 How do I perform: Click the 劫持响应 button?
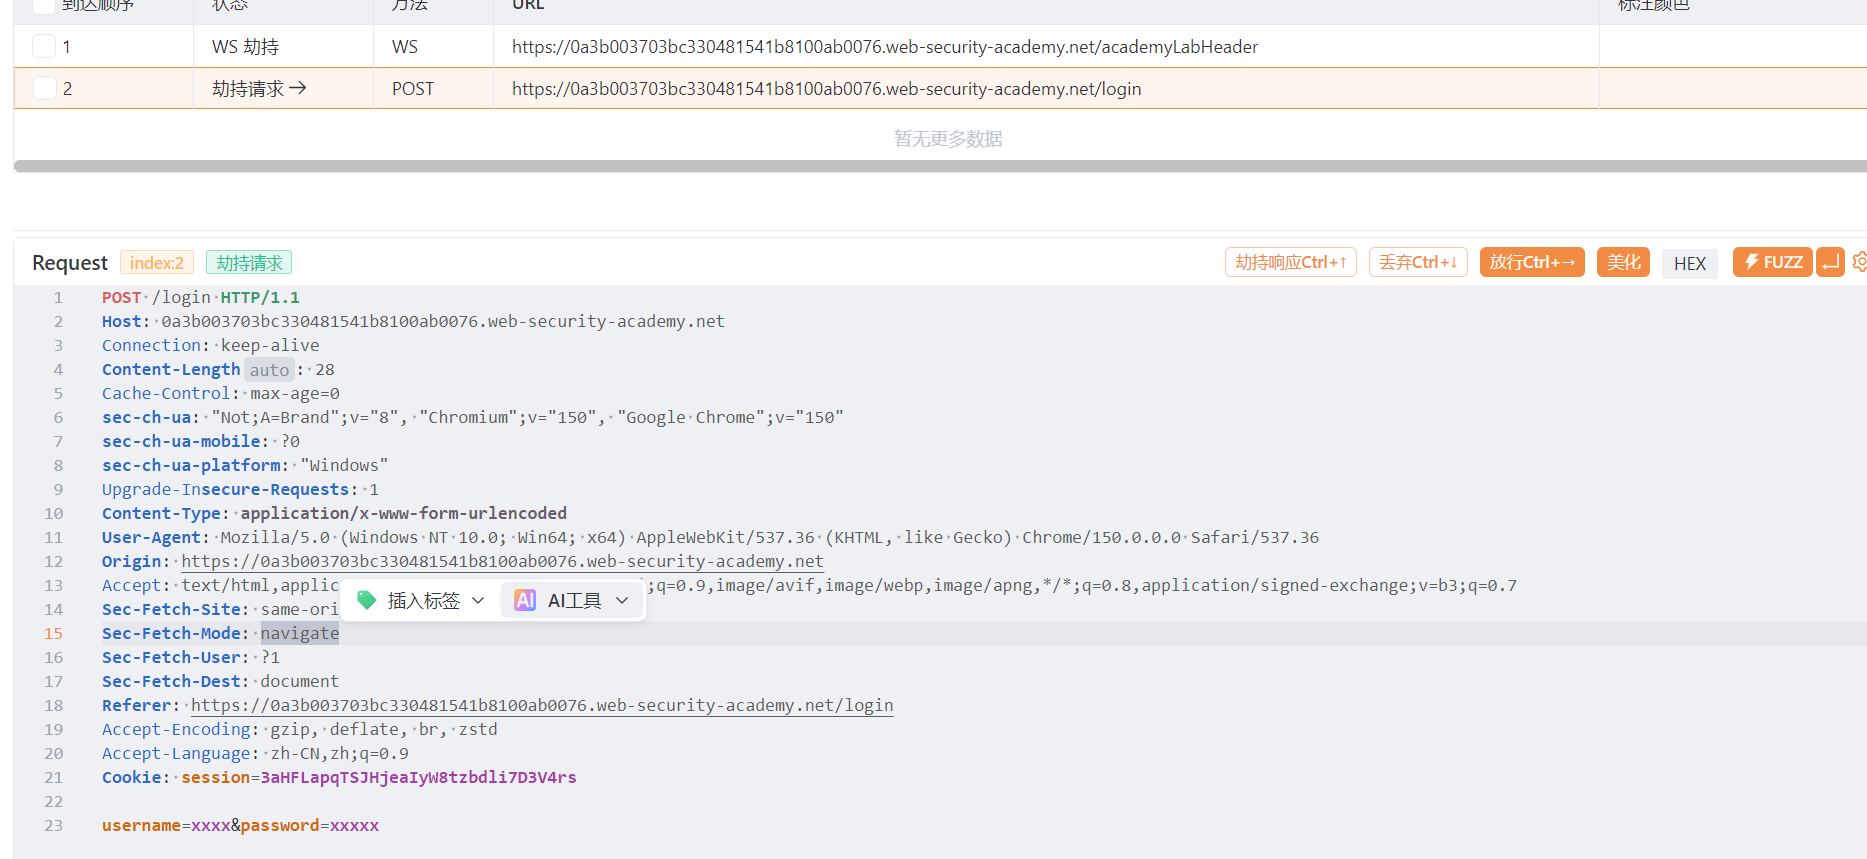tap(1290, 262)
